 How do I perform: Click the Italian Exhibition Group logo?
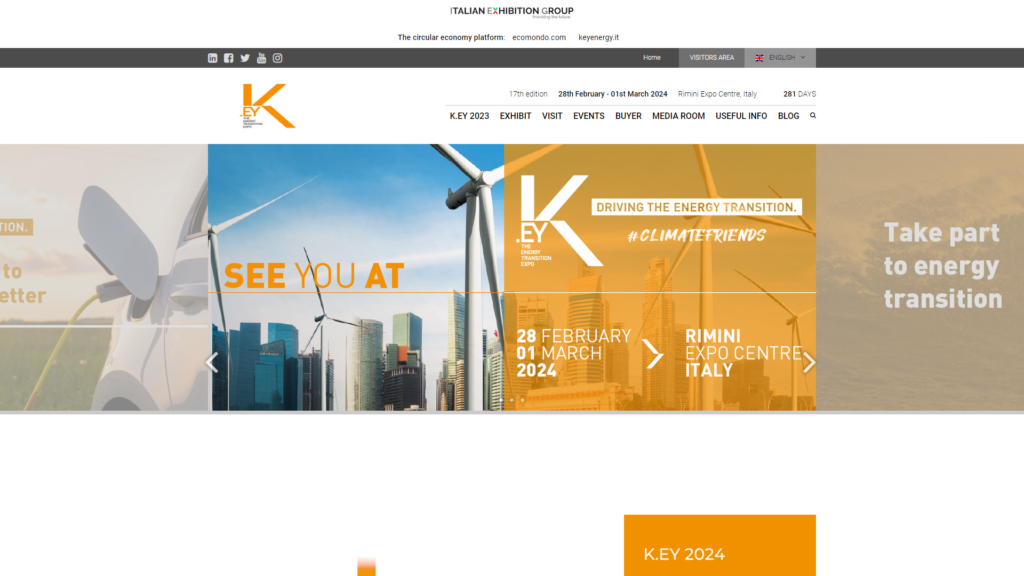tap(512, 12)
